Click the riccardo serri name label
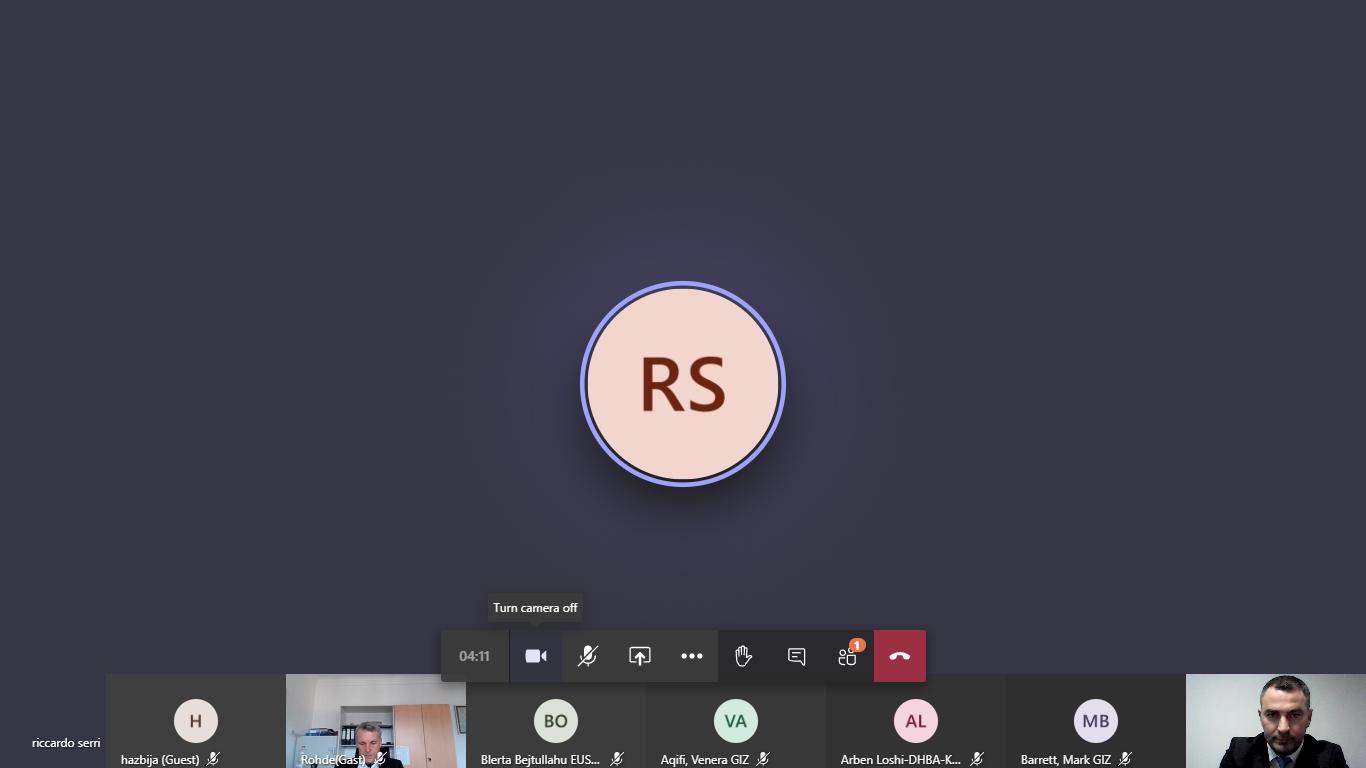The width and height of the screenshot is (1366, 768). point(66,743)
